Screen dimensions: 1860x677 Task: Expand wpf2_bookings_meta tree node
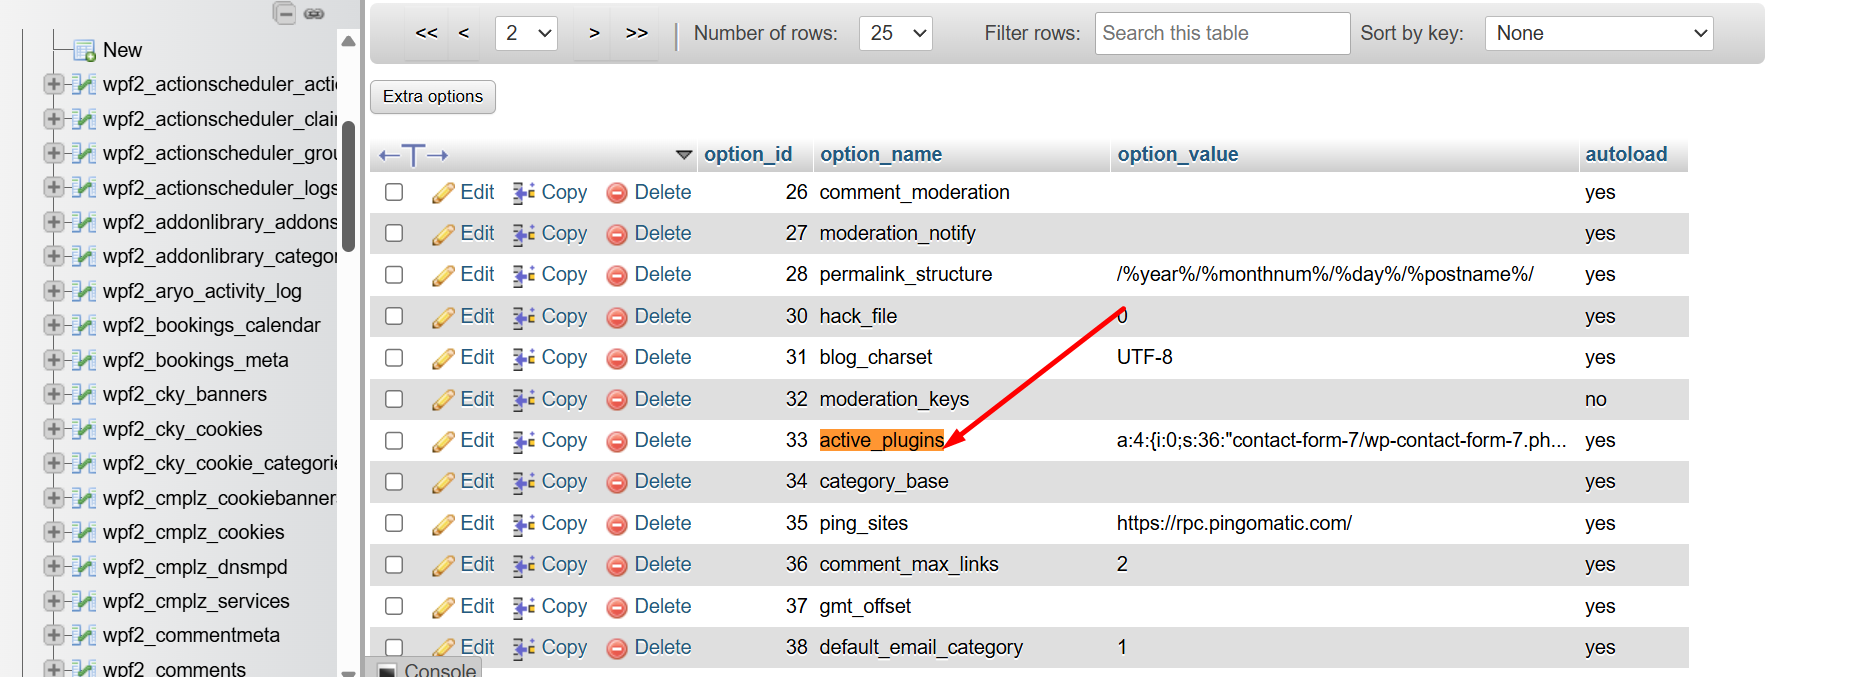tap(54, 360)
